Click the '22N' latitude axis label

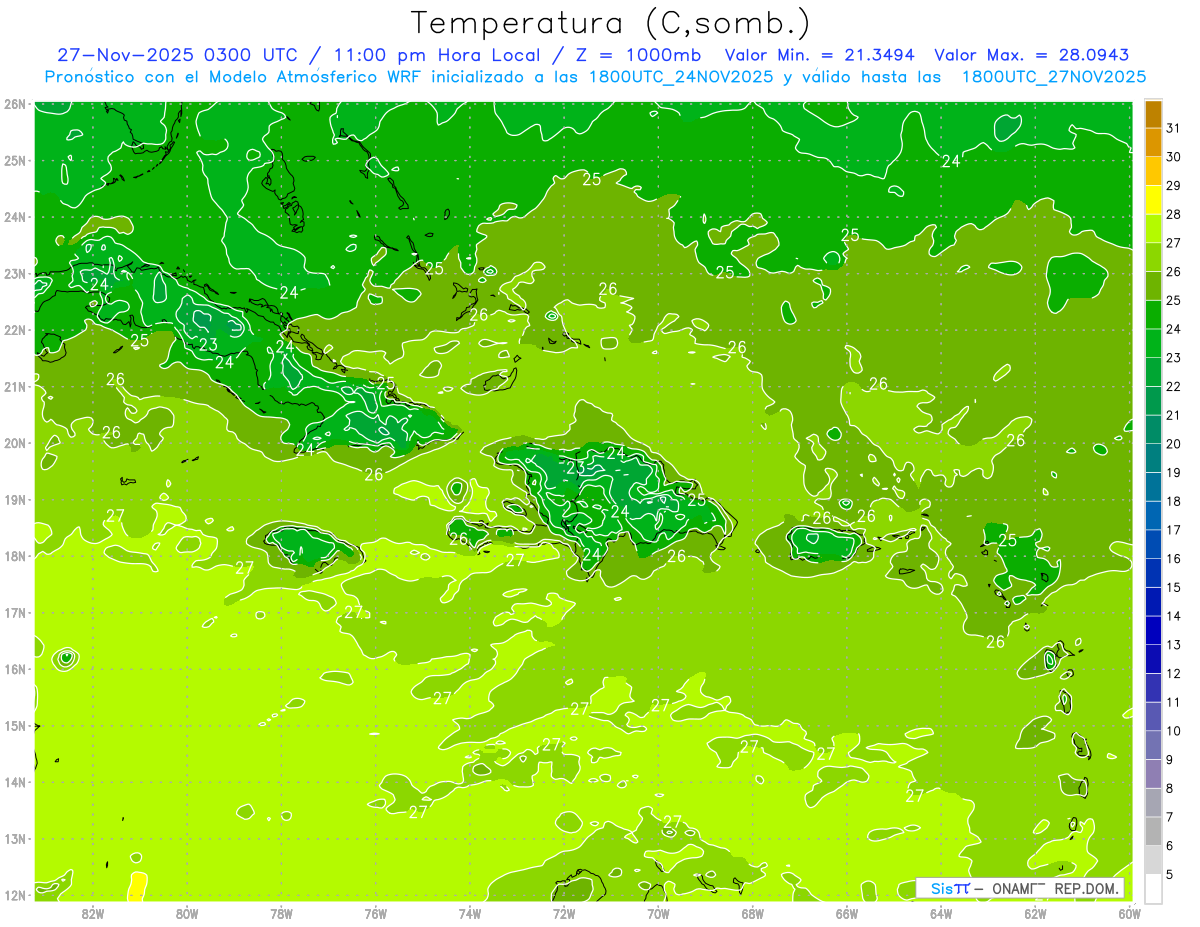(x=15, y=330)
